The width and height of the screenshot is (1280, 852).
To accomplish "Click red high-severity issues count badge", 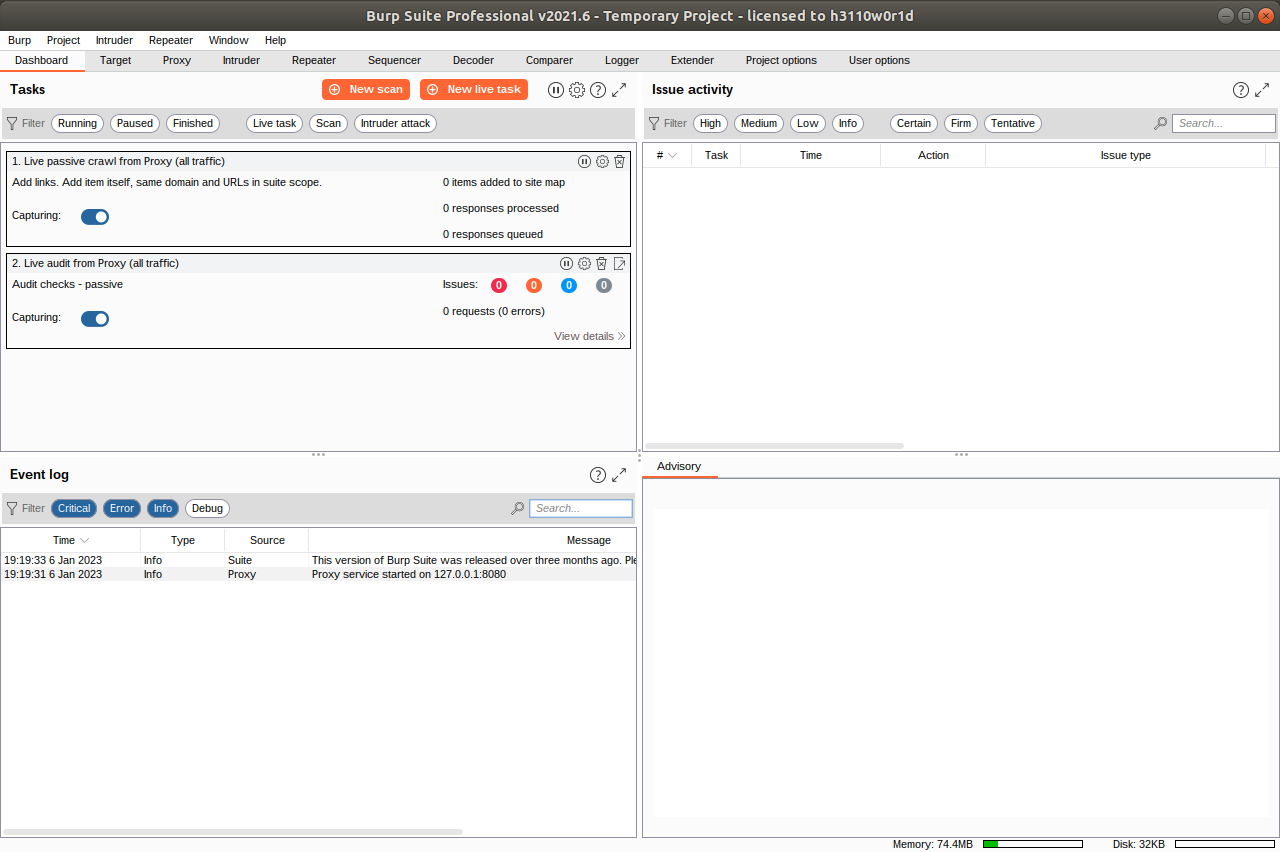I will pyautogui.click(x=499, y=285).
